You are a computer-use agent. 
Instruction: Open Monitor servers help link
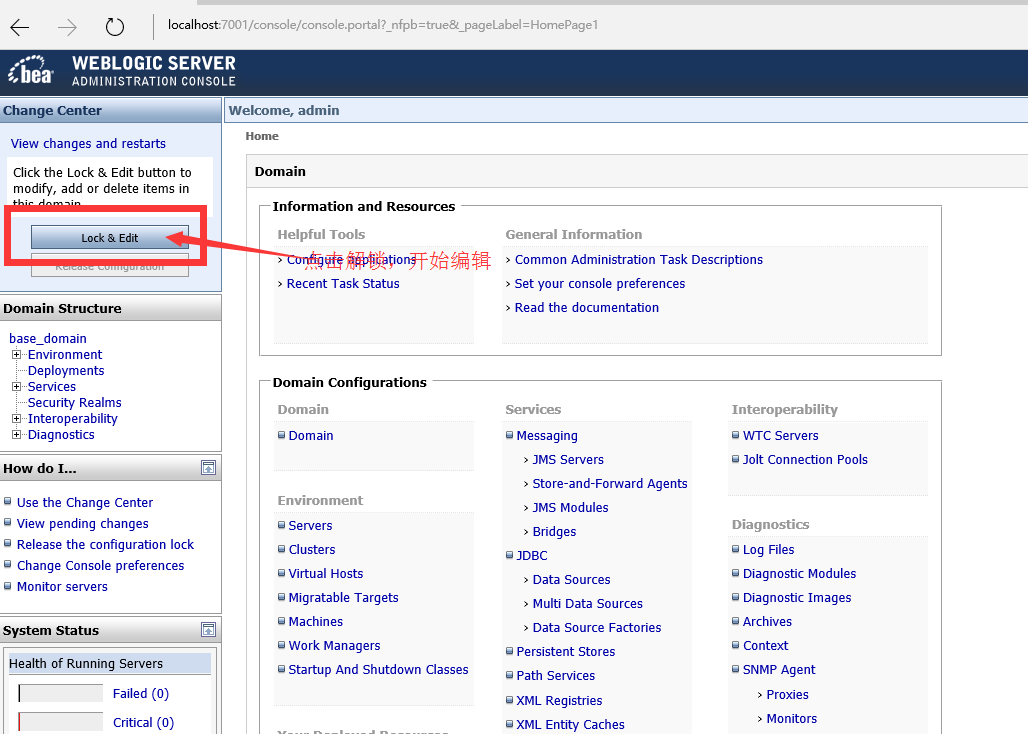pos(62,587)
